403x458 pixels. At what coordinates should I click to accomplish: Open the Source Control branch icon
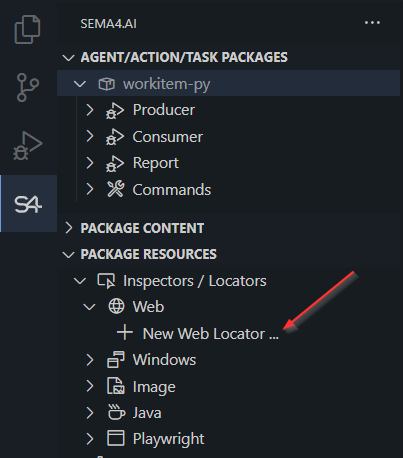coord(28,87)
